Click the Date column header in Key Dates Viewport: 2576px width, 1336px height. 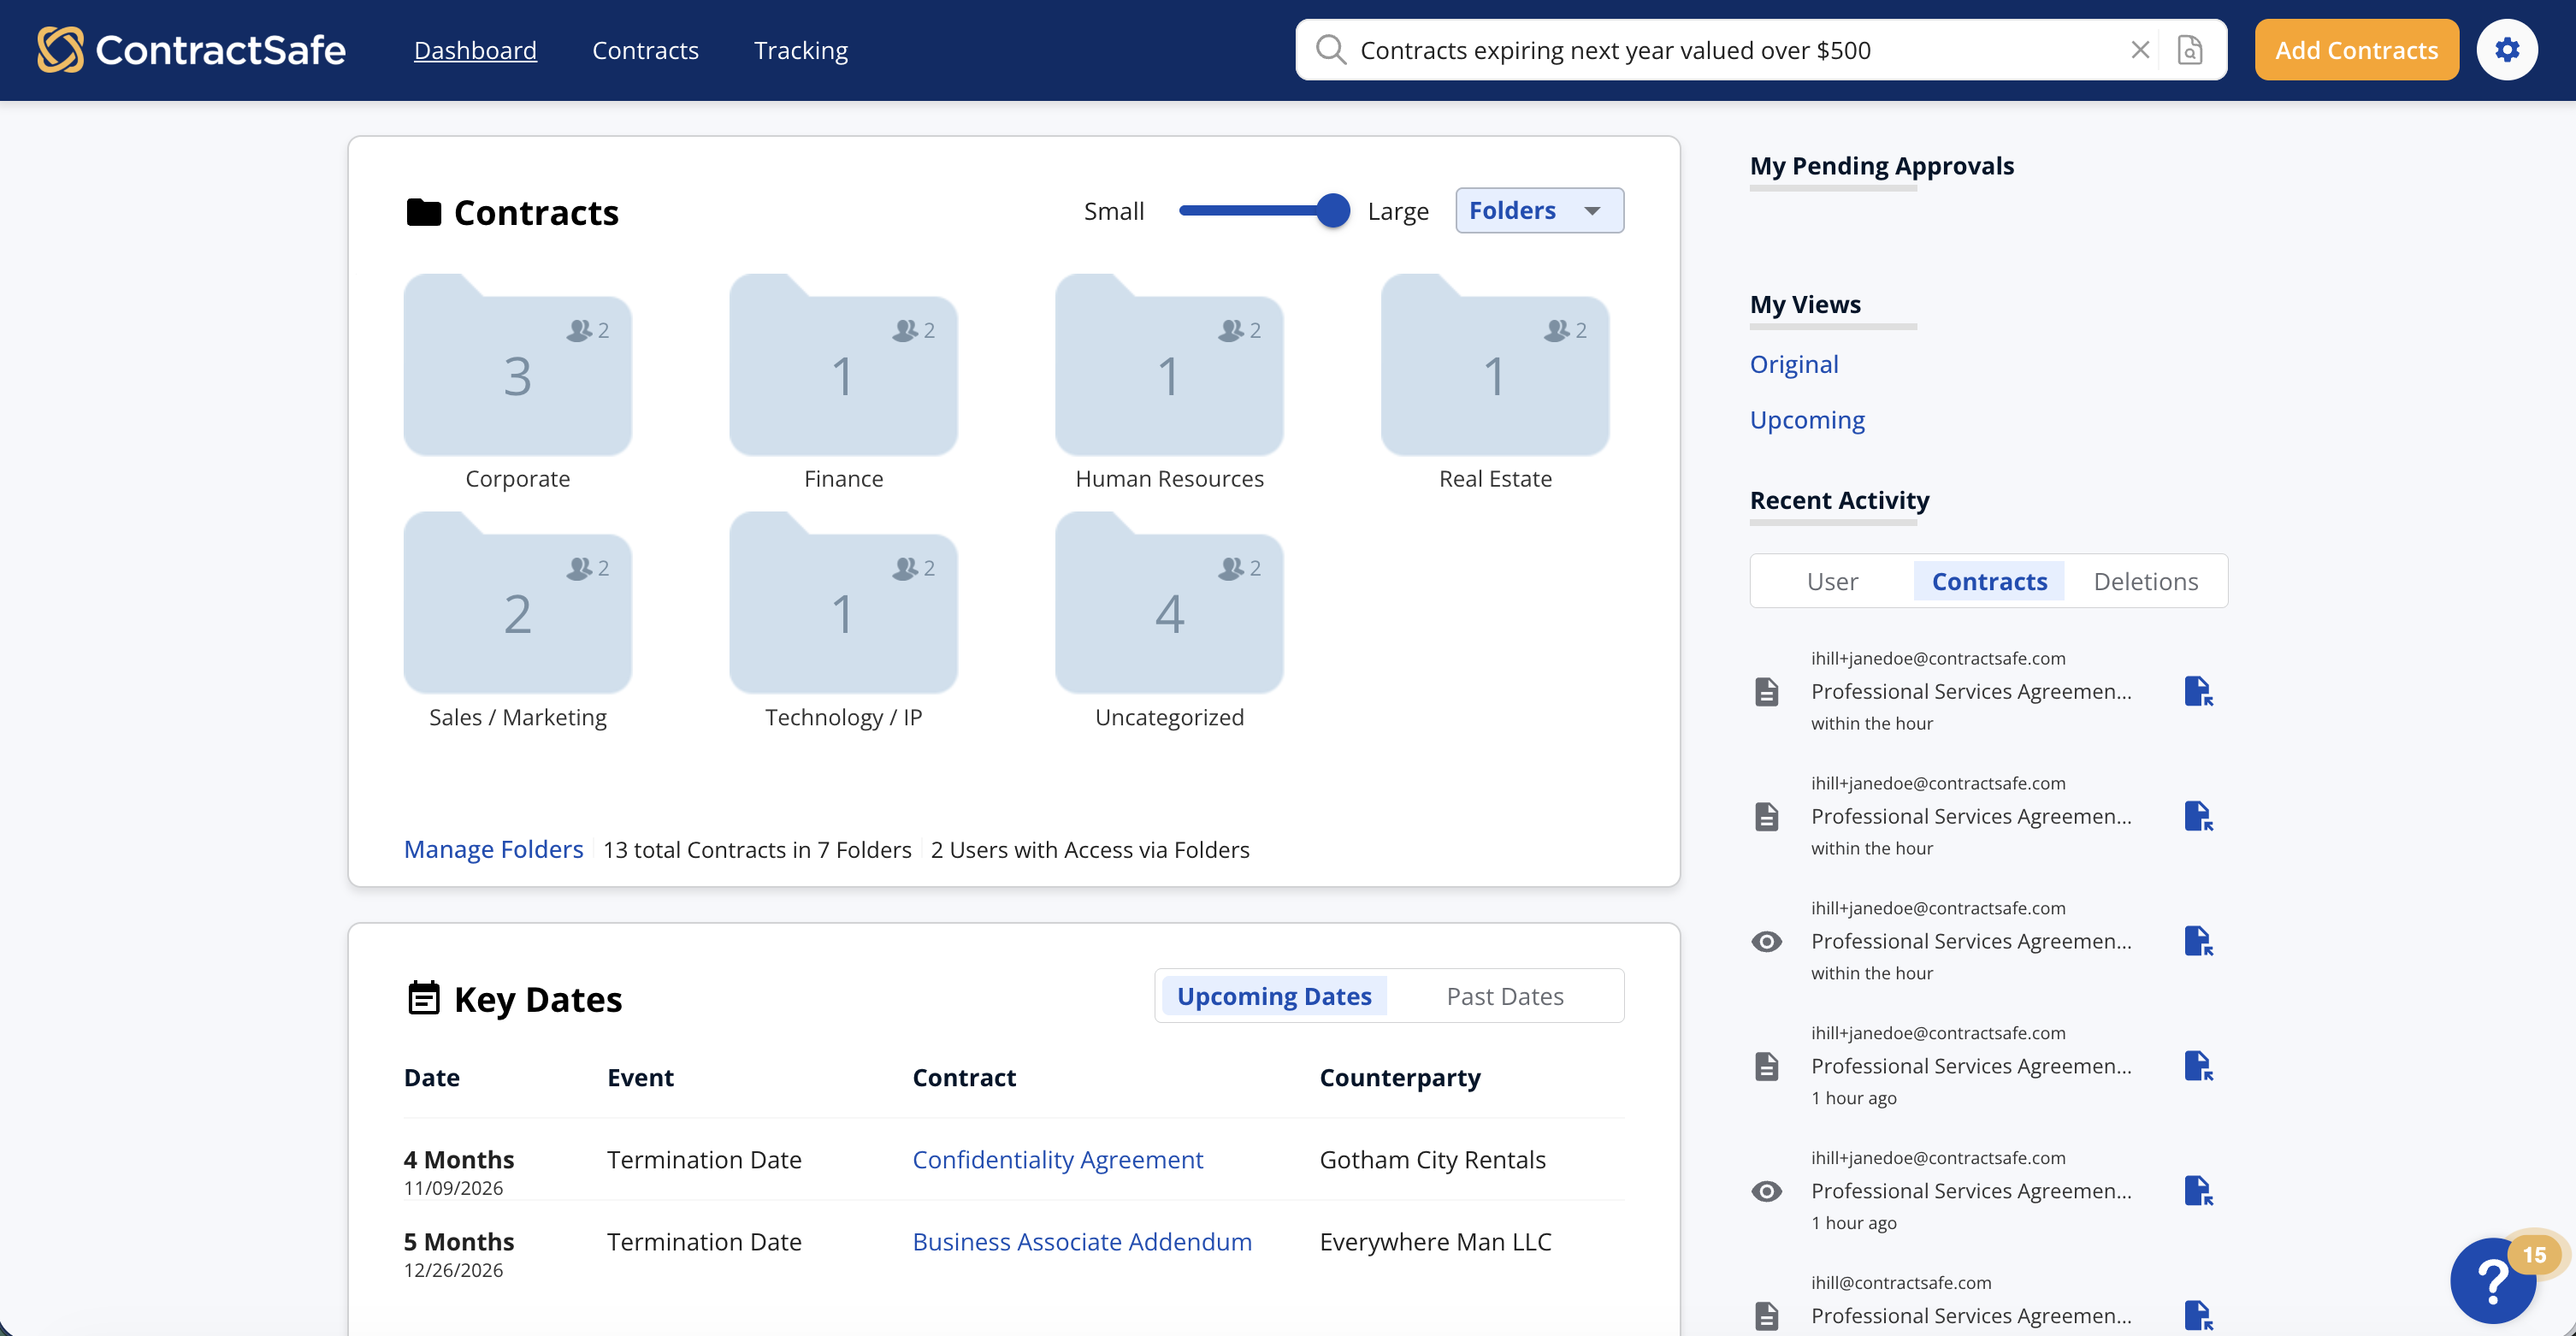[x=431, y=1077]
